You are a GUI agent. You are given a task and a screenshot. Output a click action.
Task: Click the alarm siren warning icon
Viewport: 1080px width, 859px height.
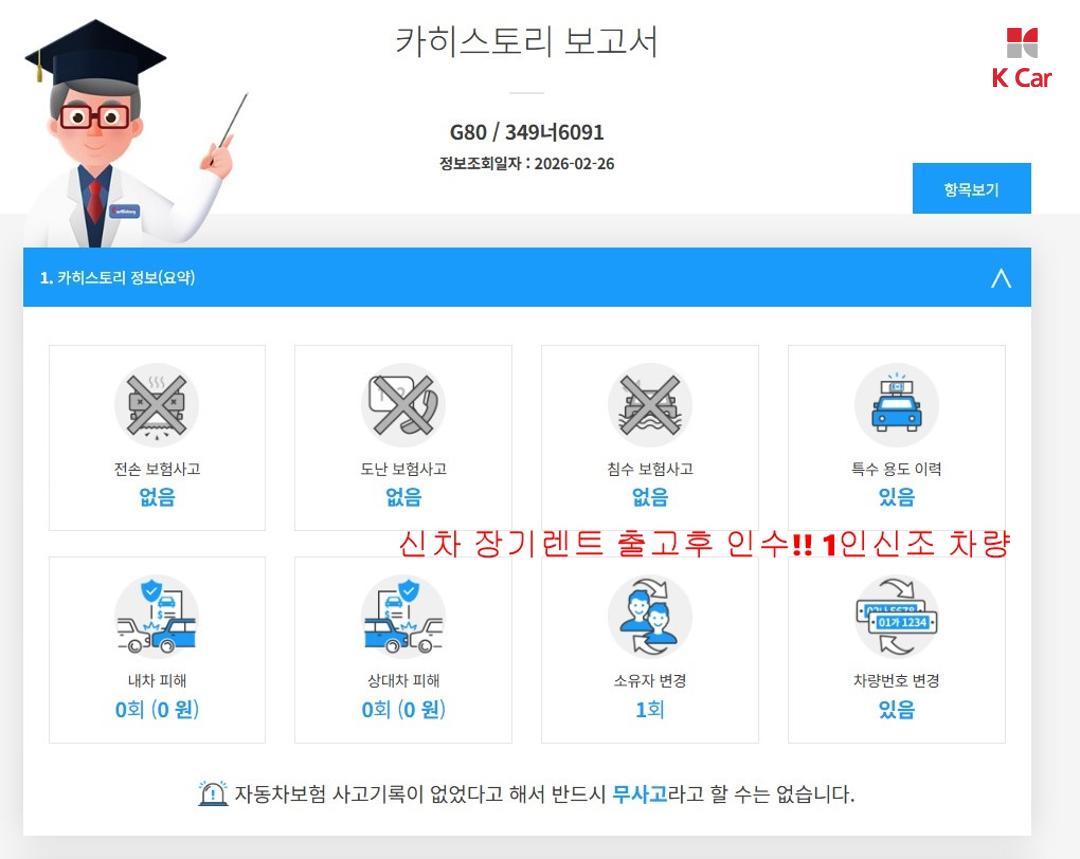pyautogui.click(x=213, y=794)
